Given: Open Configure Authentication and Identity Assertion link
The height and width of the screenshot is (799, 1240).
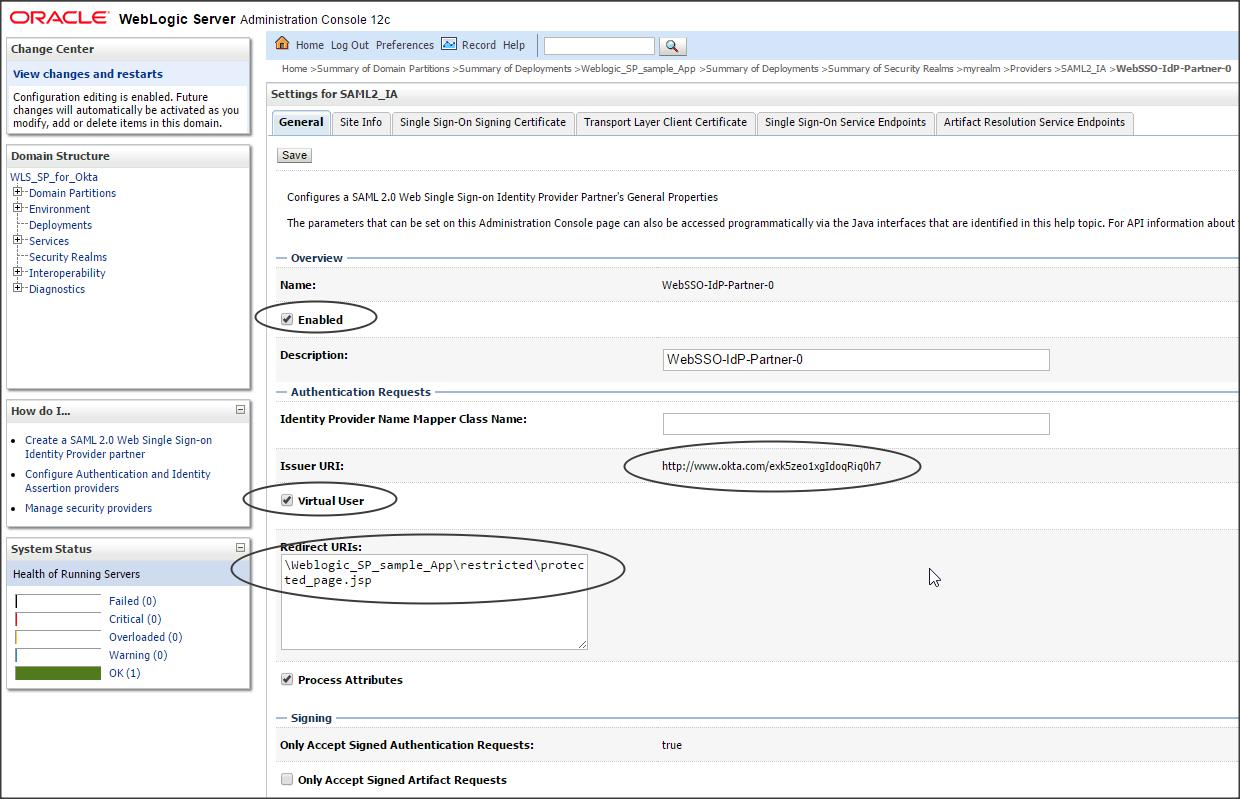Looking at the screenshot, I should [118, 481].
